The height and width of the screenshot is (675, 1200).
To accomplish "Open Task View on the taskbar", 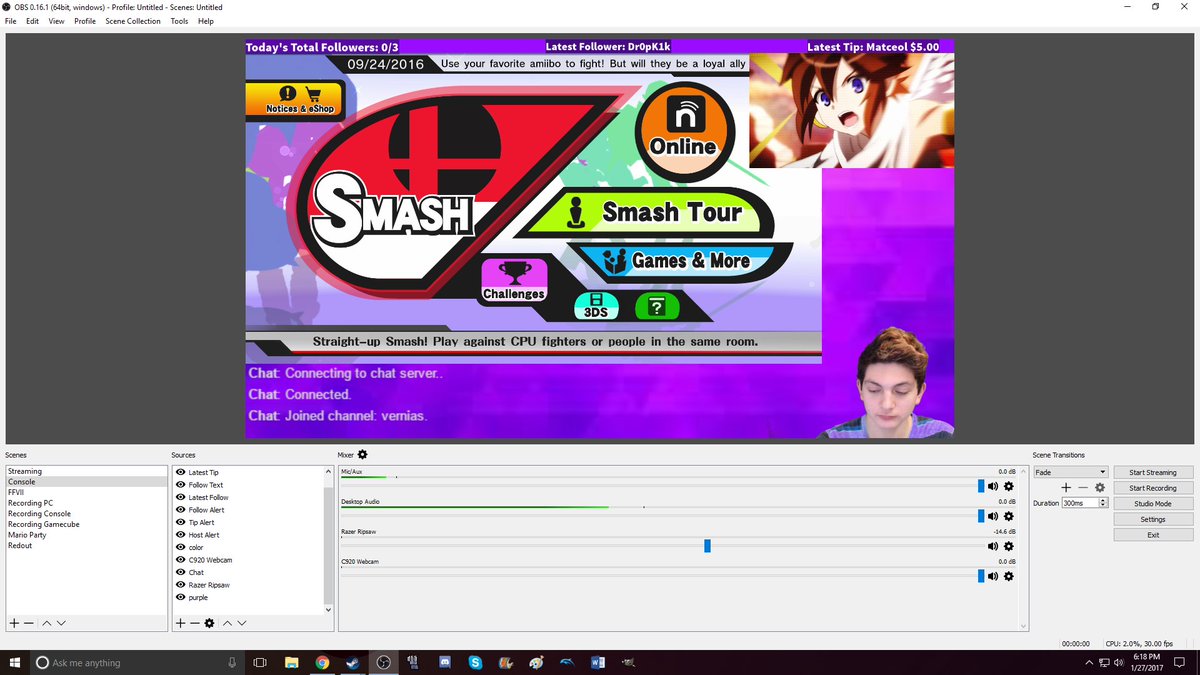I will point(260,662).
